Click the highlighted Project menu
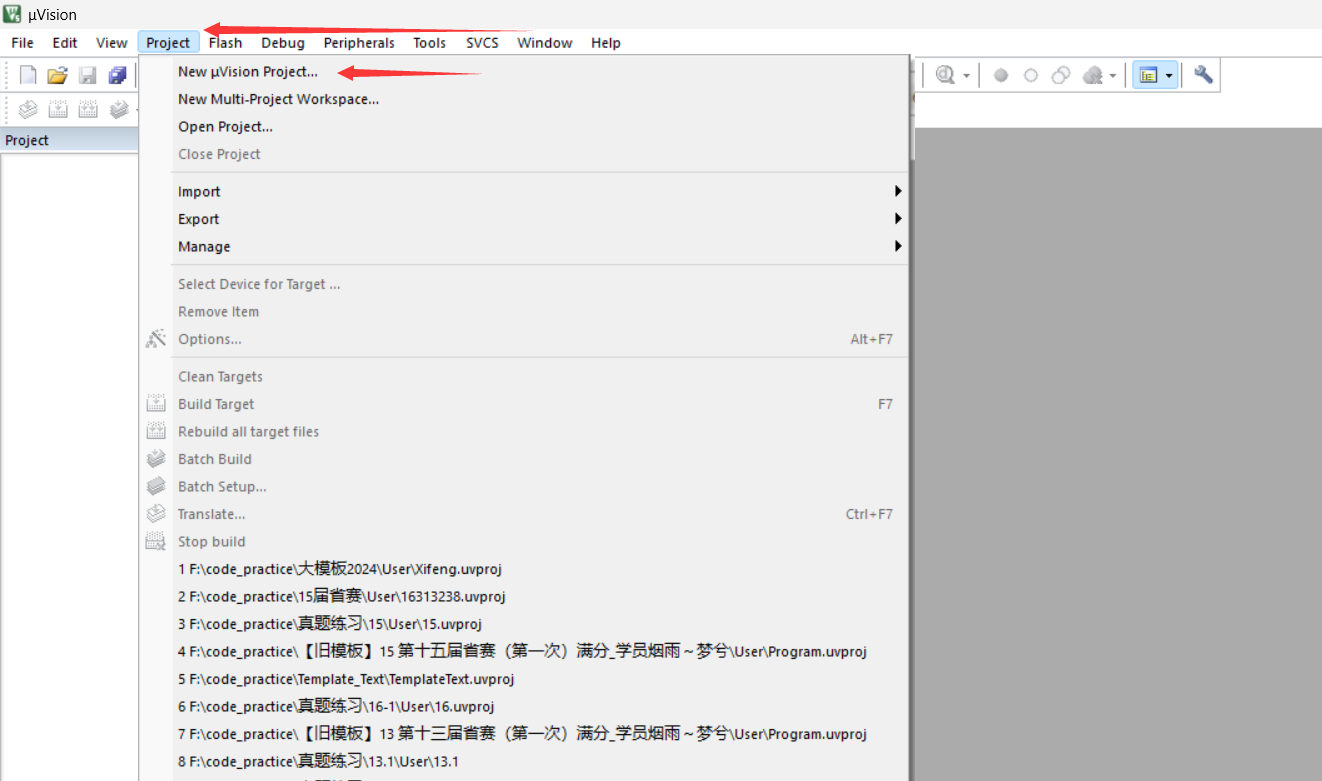Screen dimensions: 1322x781 [168, 42]
